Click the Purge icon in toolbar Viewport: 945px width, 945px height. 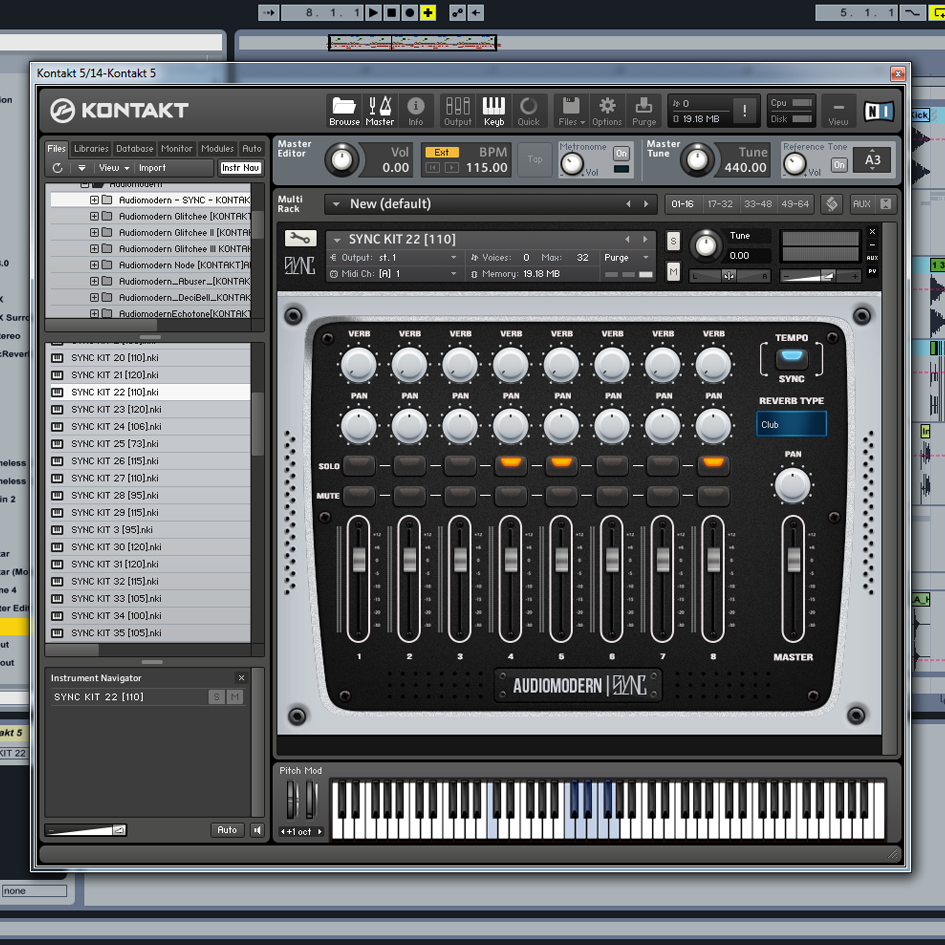pos(644,111)
